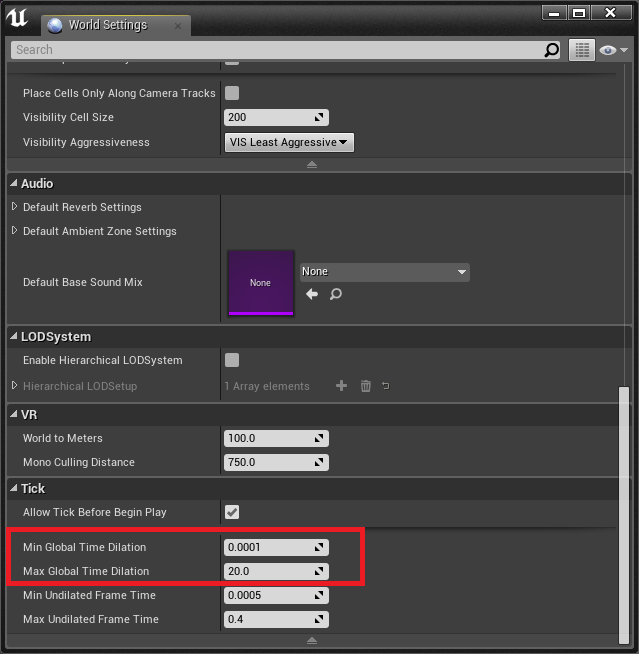This screenshot has width=639, height=654.
Task: Click World to Meters spinner arrow
Action: (x=319, y=438)
